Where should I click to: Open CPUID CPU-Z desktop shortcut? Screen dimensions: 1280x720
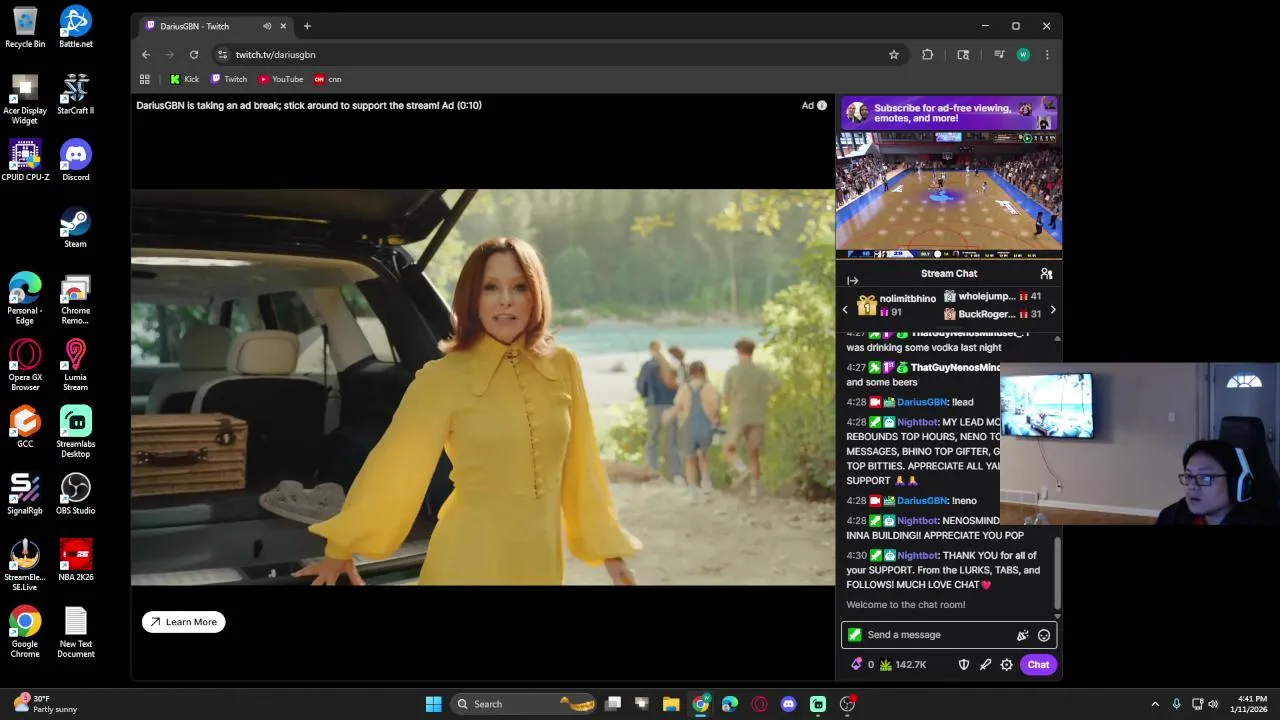[x=25, y=160]
